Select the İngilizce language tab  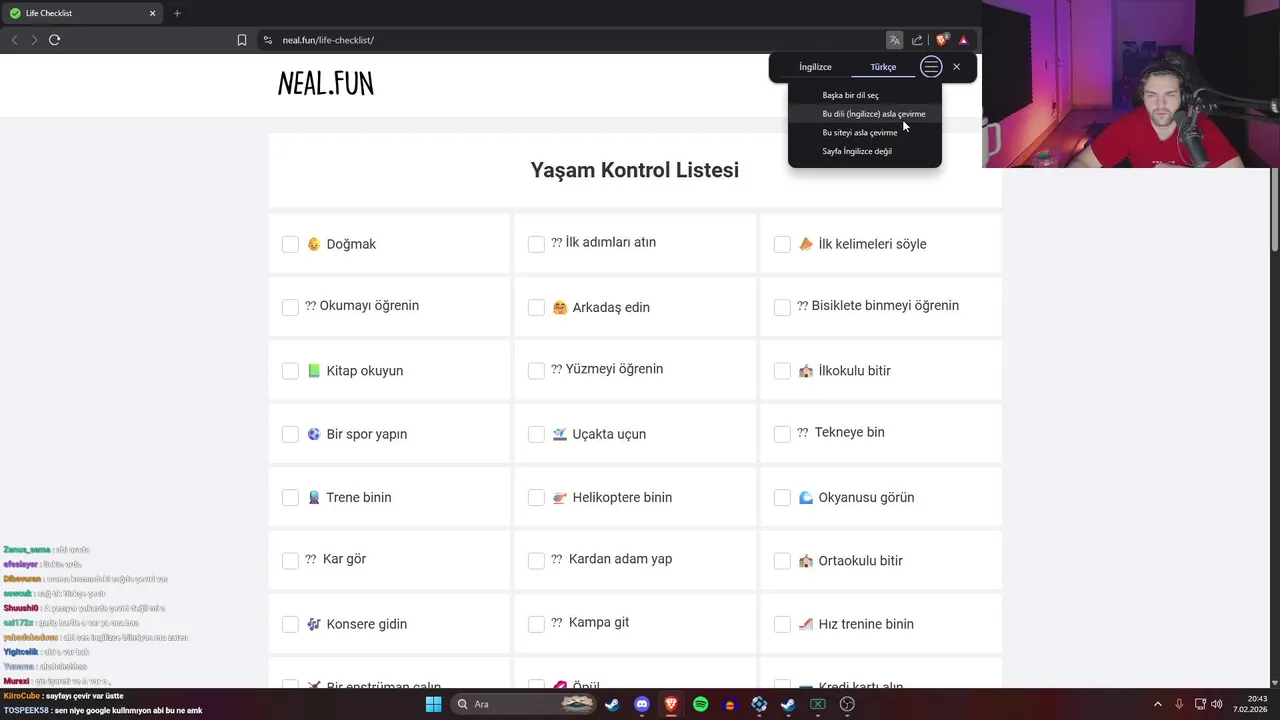[x=815, y=67]
